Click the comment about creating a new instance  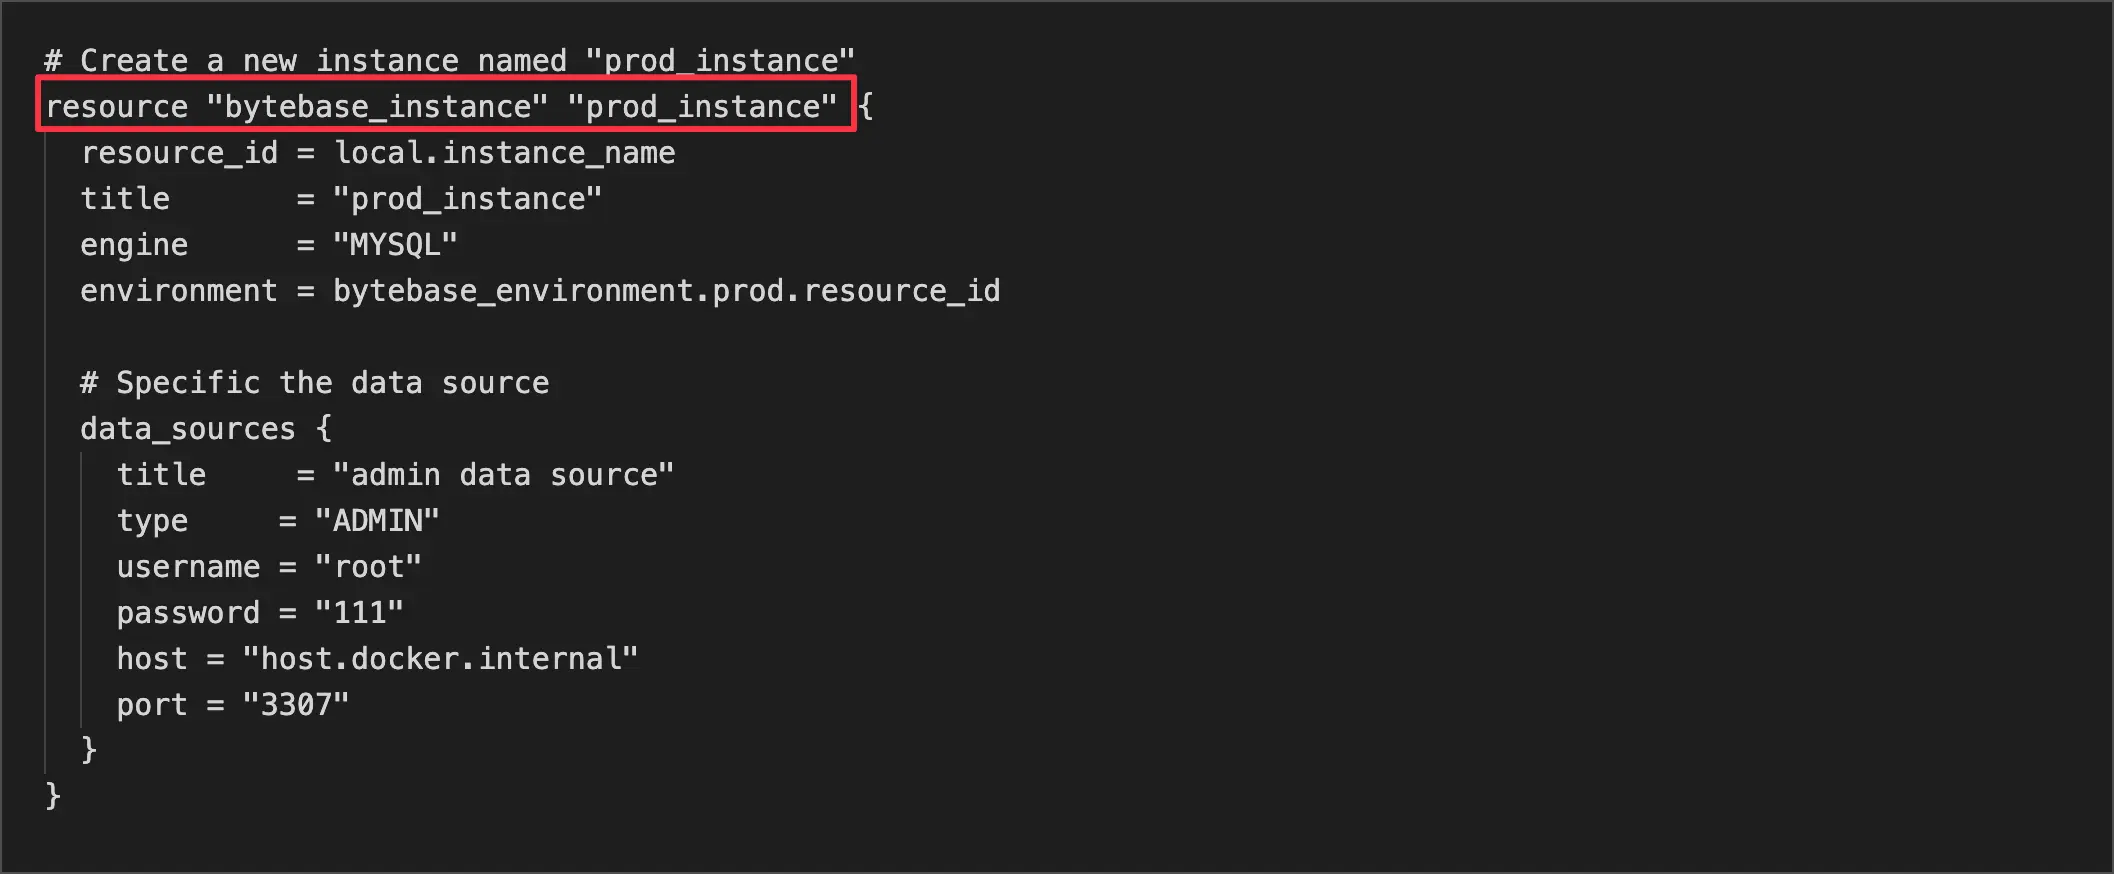tap(449, 61)
